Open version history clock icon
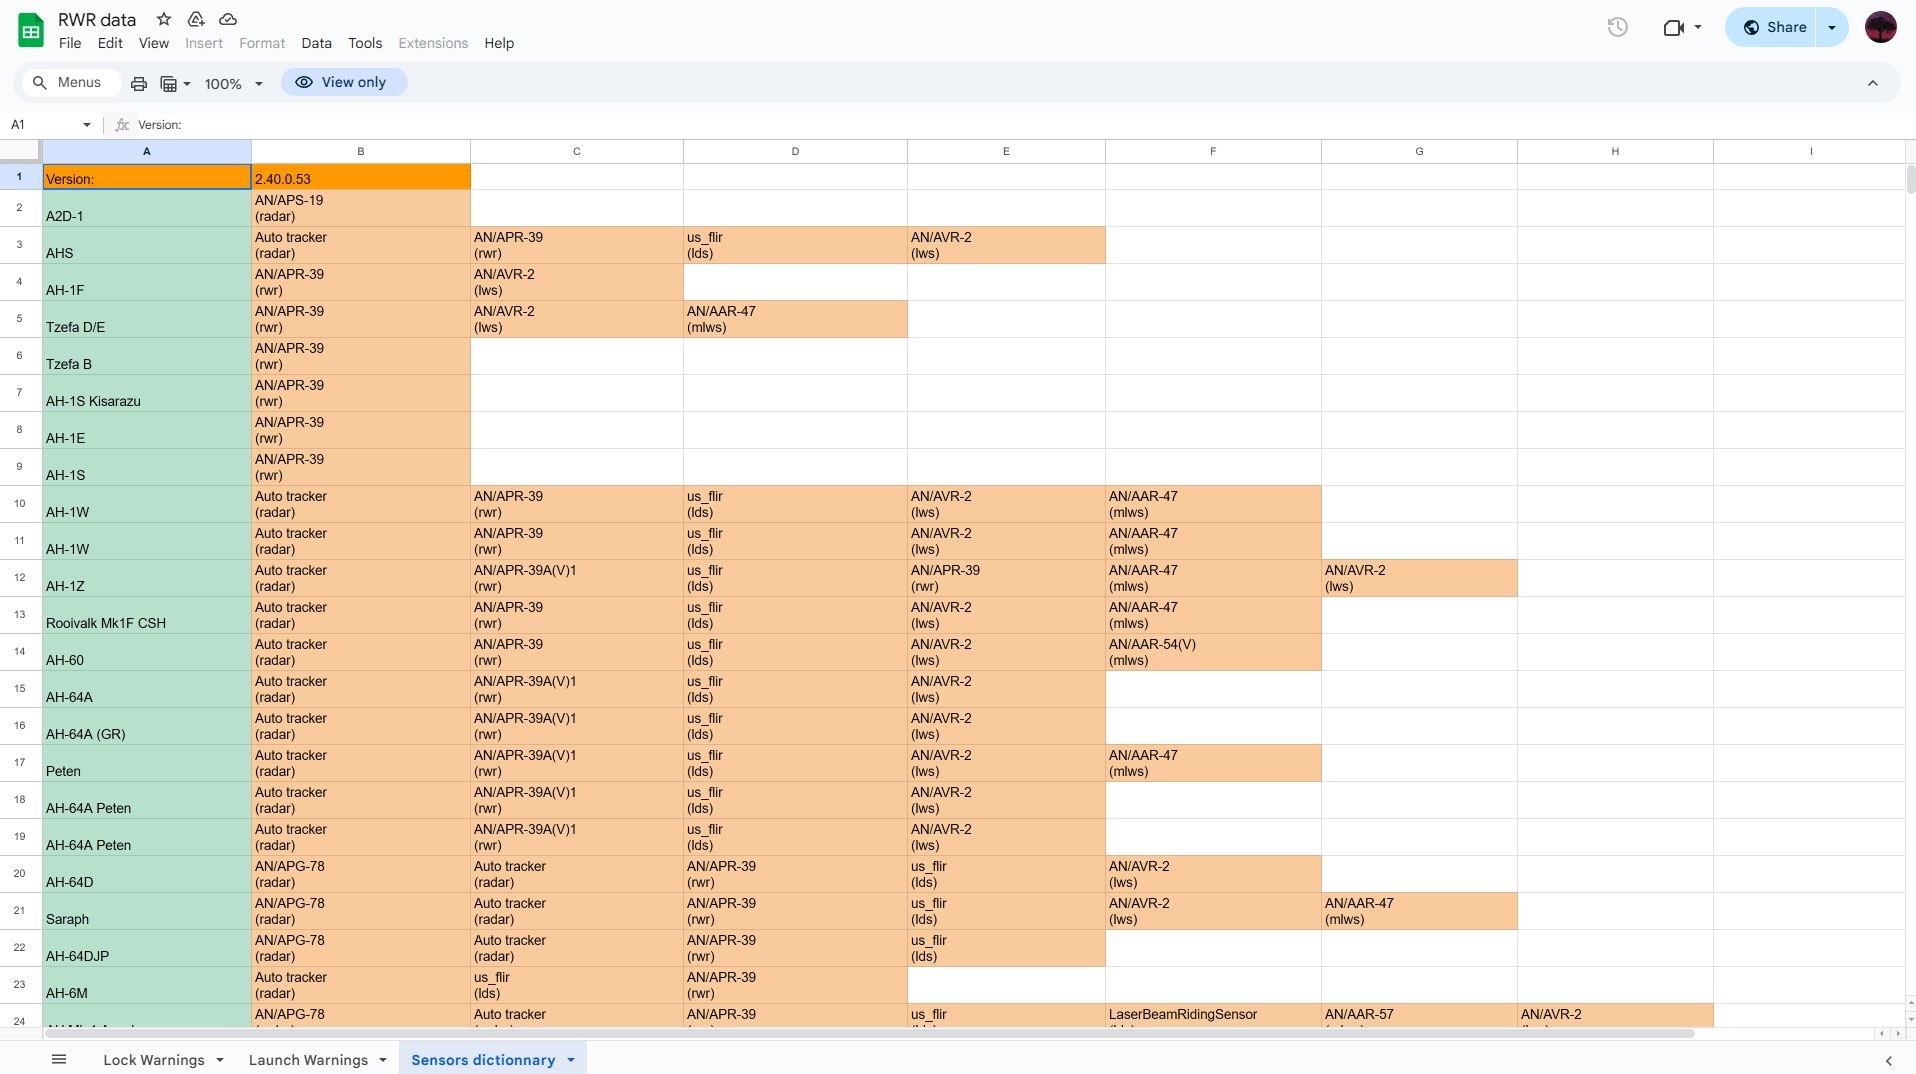1916x1074 pixels. [1617, 27]
